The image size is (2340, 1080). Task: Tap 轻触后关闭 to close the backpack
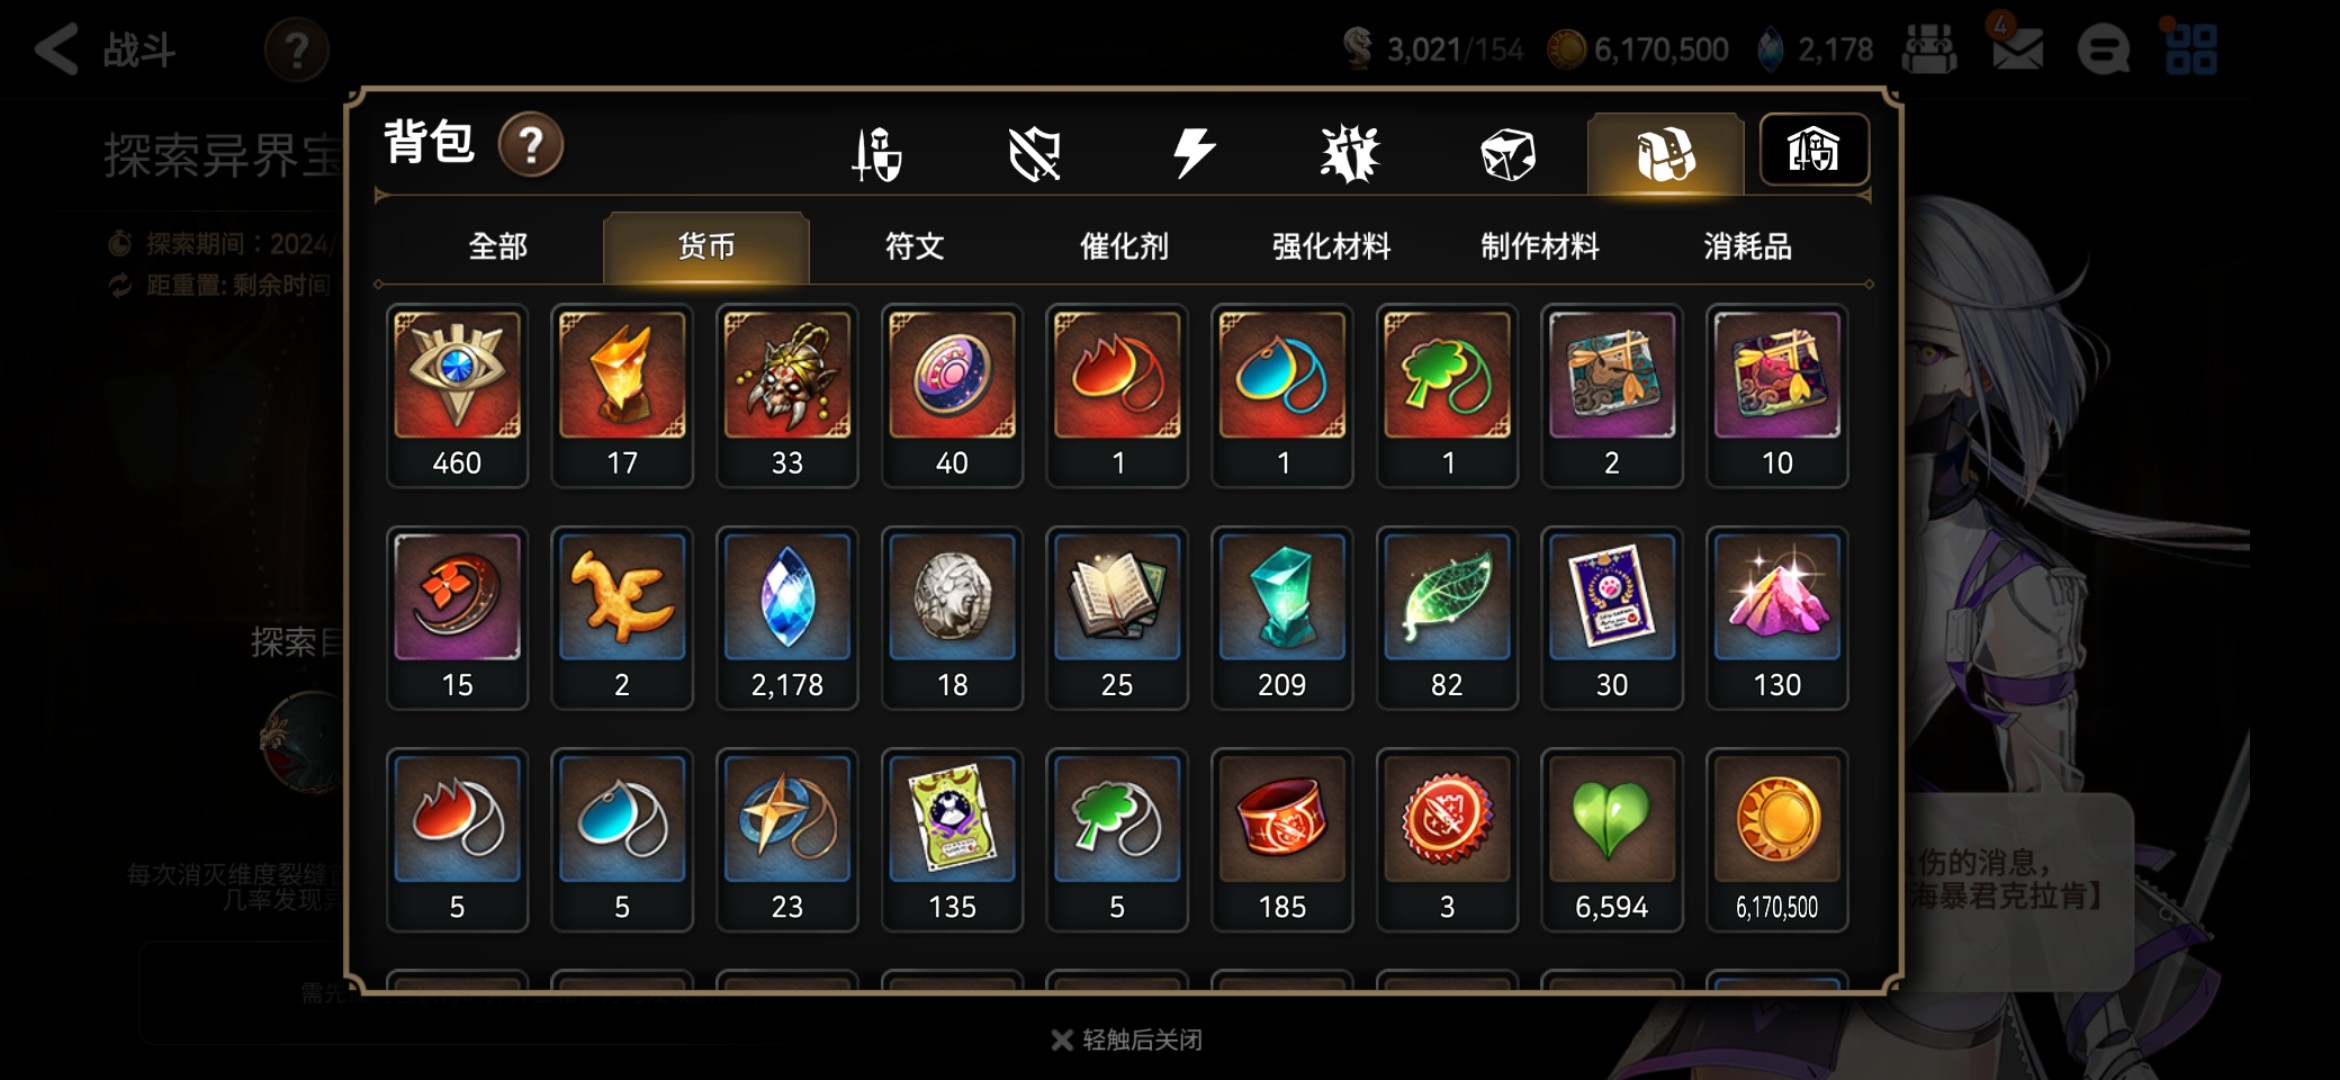pyautogui.click(x=1127, y=1040)
